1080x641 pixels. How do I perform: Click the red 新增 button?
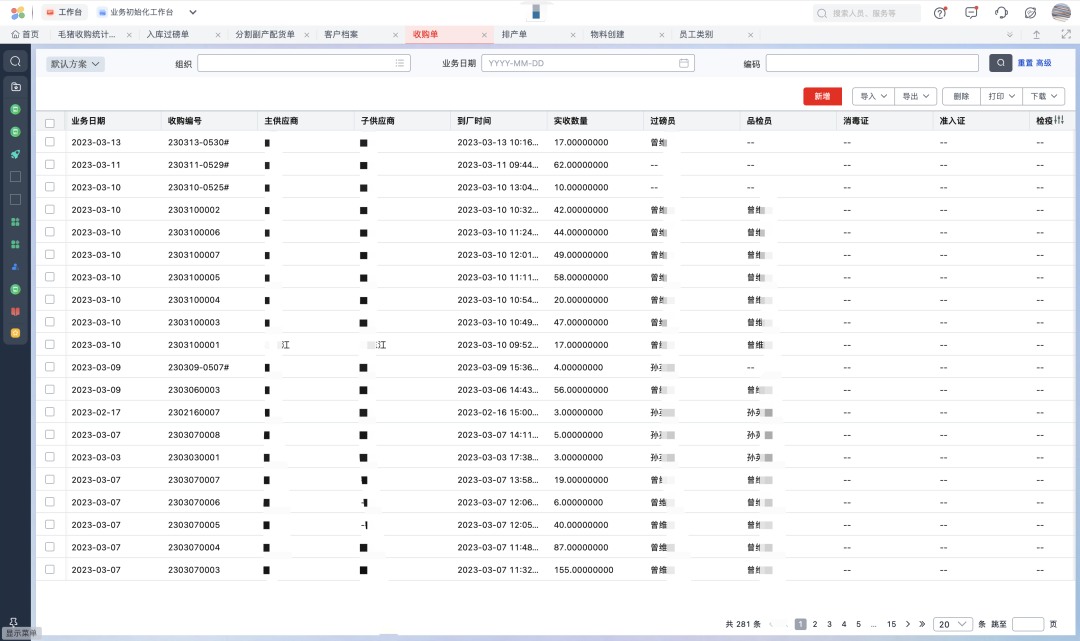[x=822, y=96]
